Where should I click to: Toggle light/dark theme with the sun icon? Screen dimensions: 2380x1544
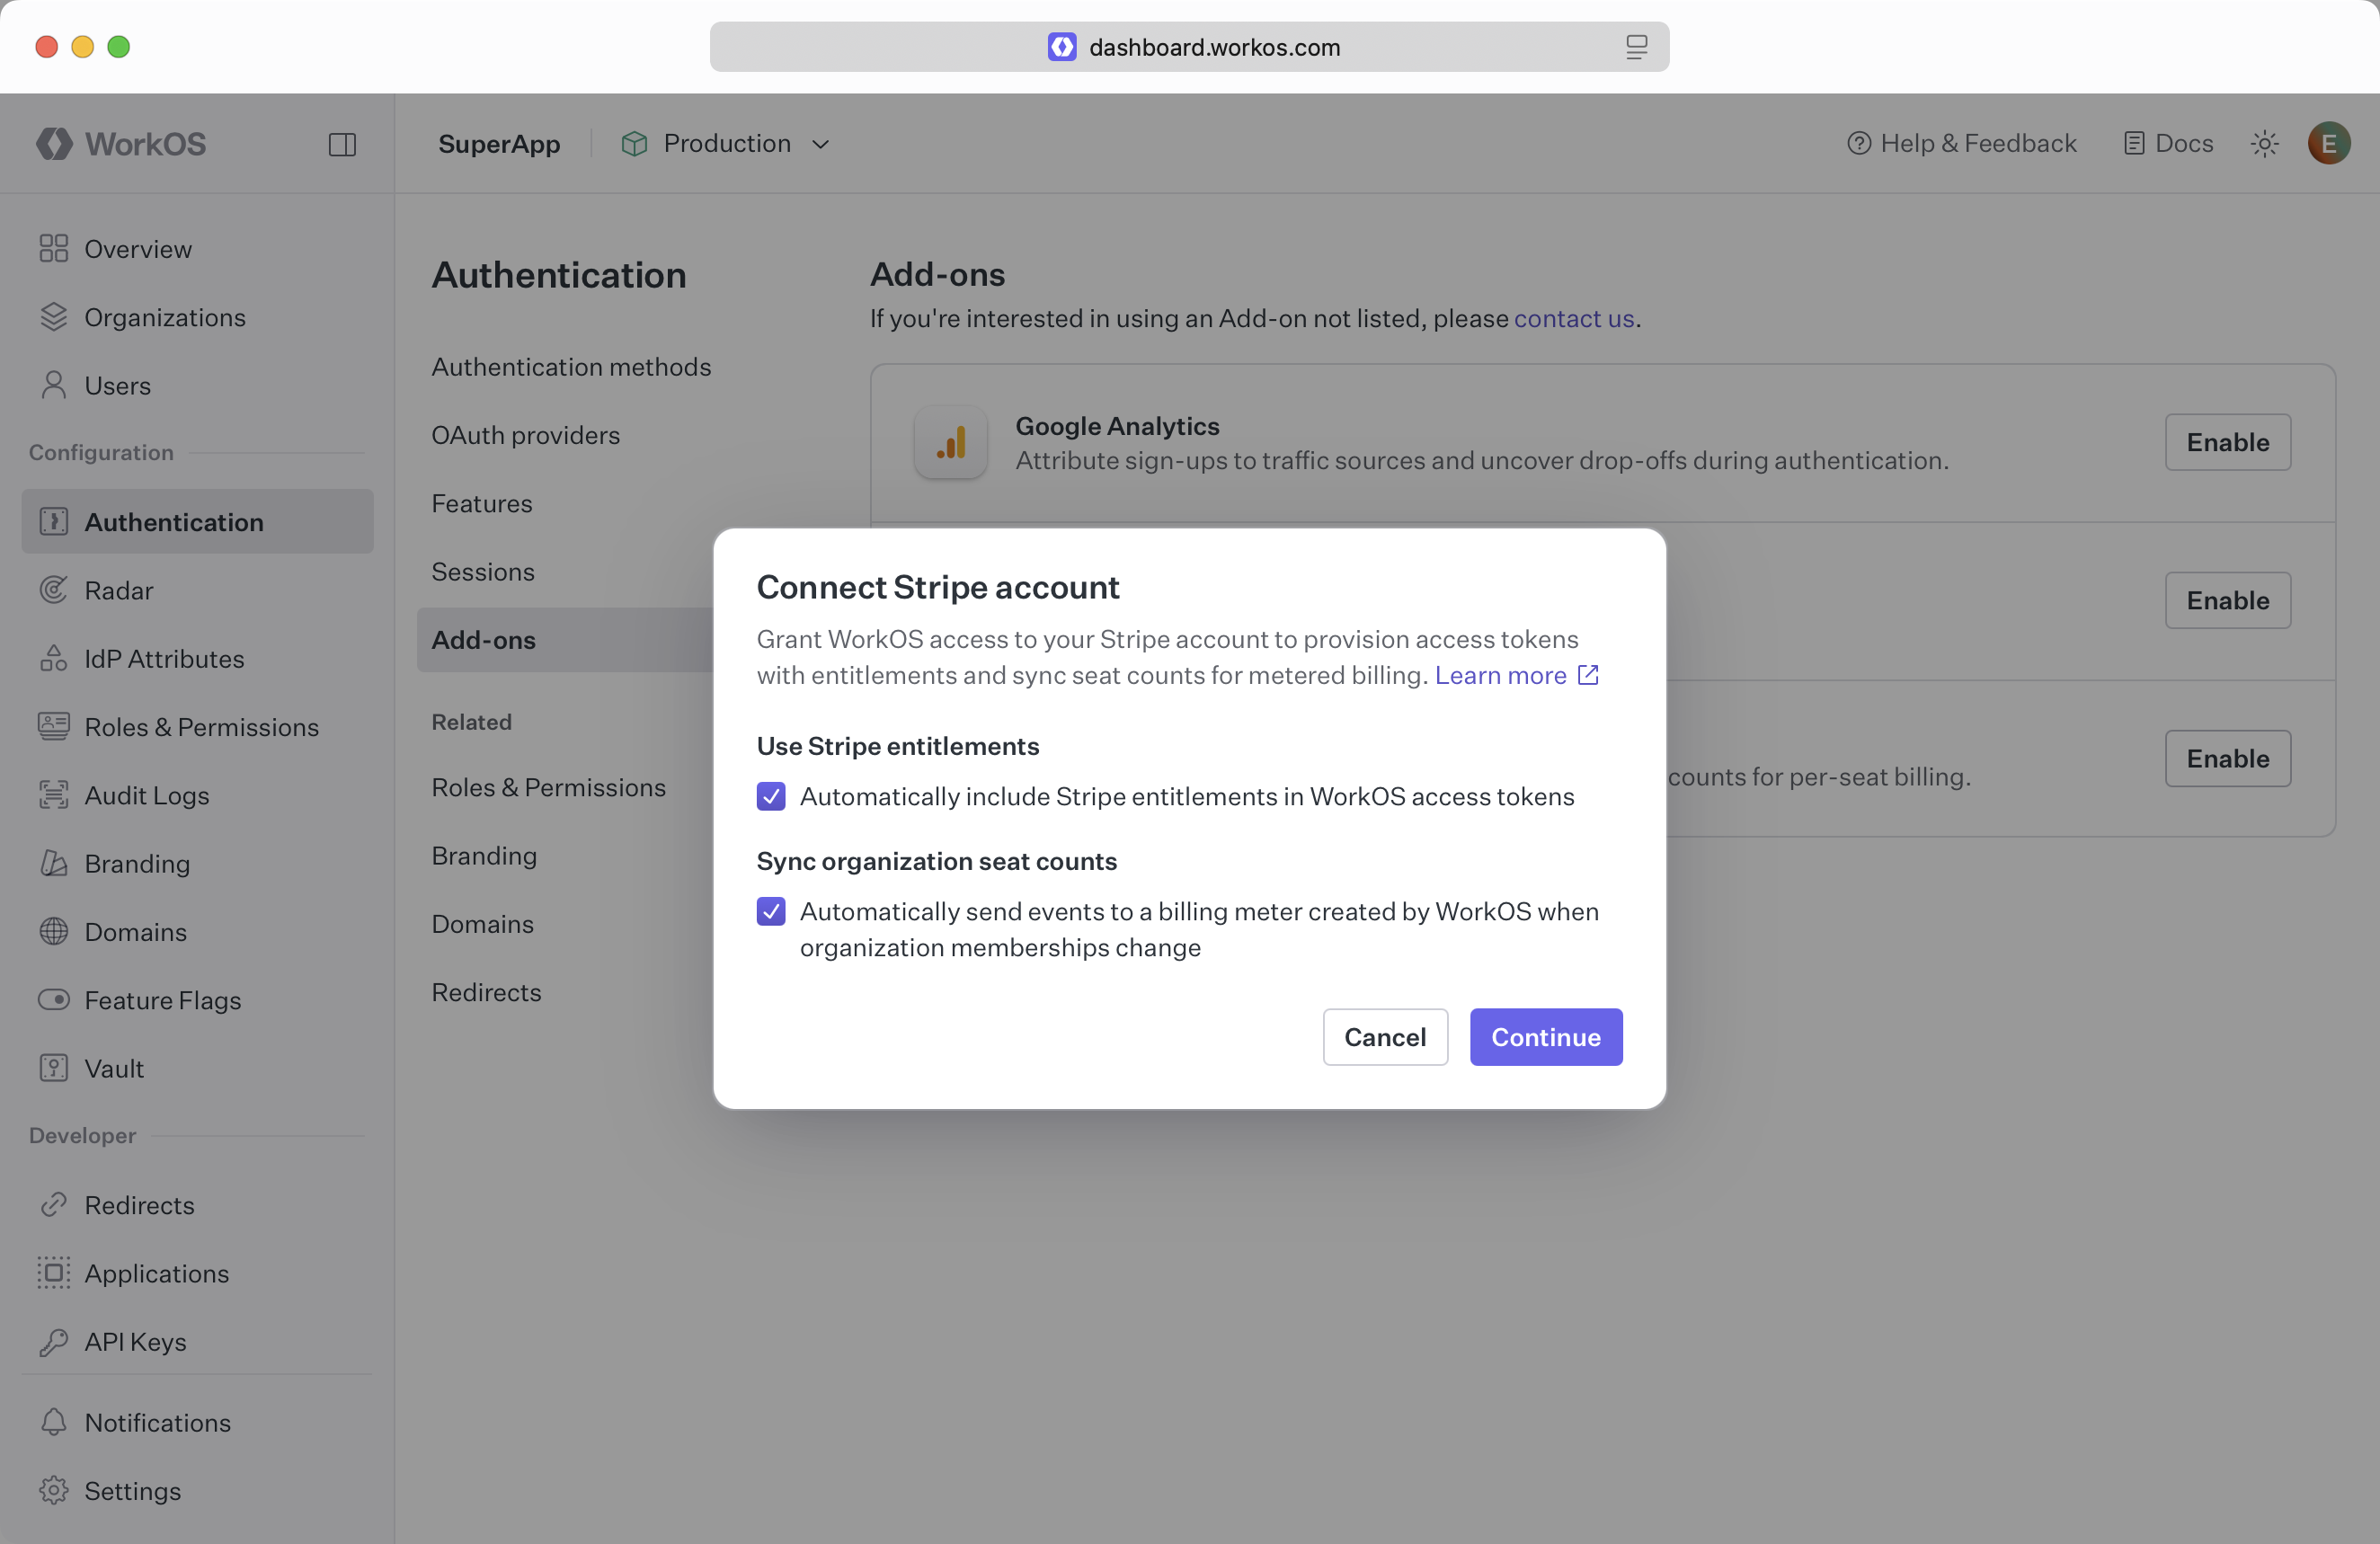[x=2264, y=143]
